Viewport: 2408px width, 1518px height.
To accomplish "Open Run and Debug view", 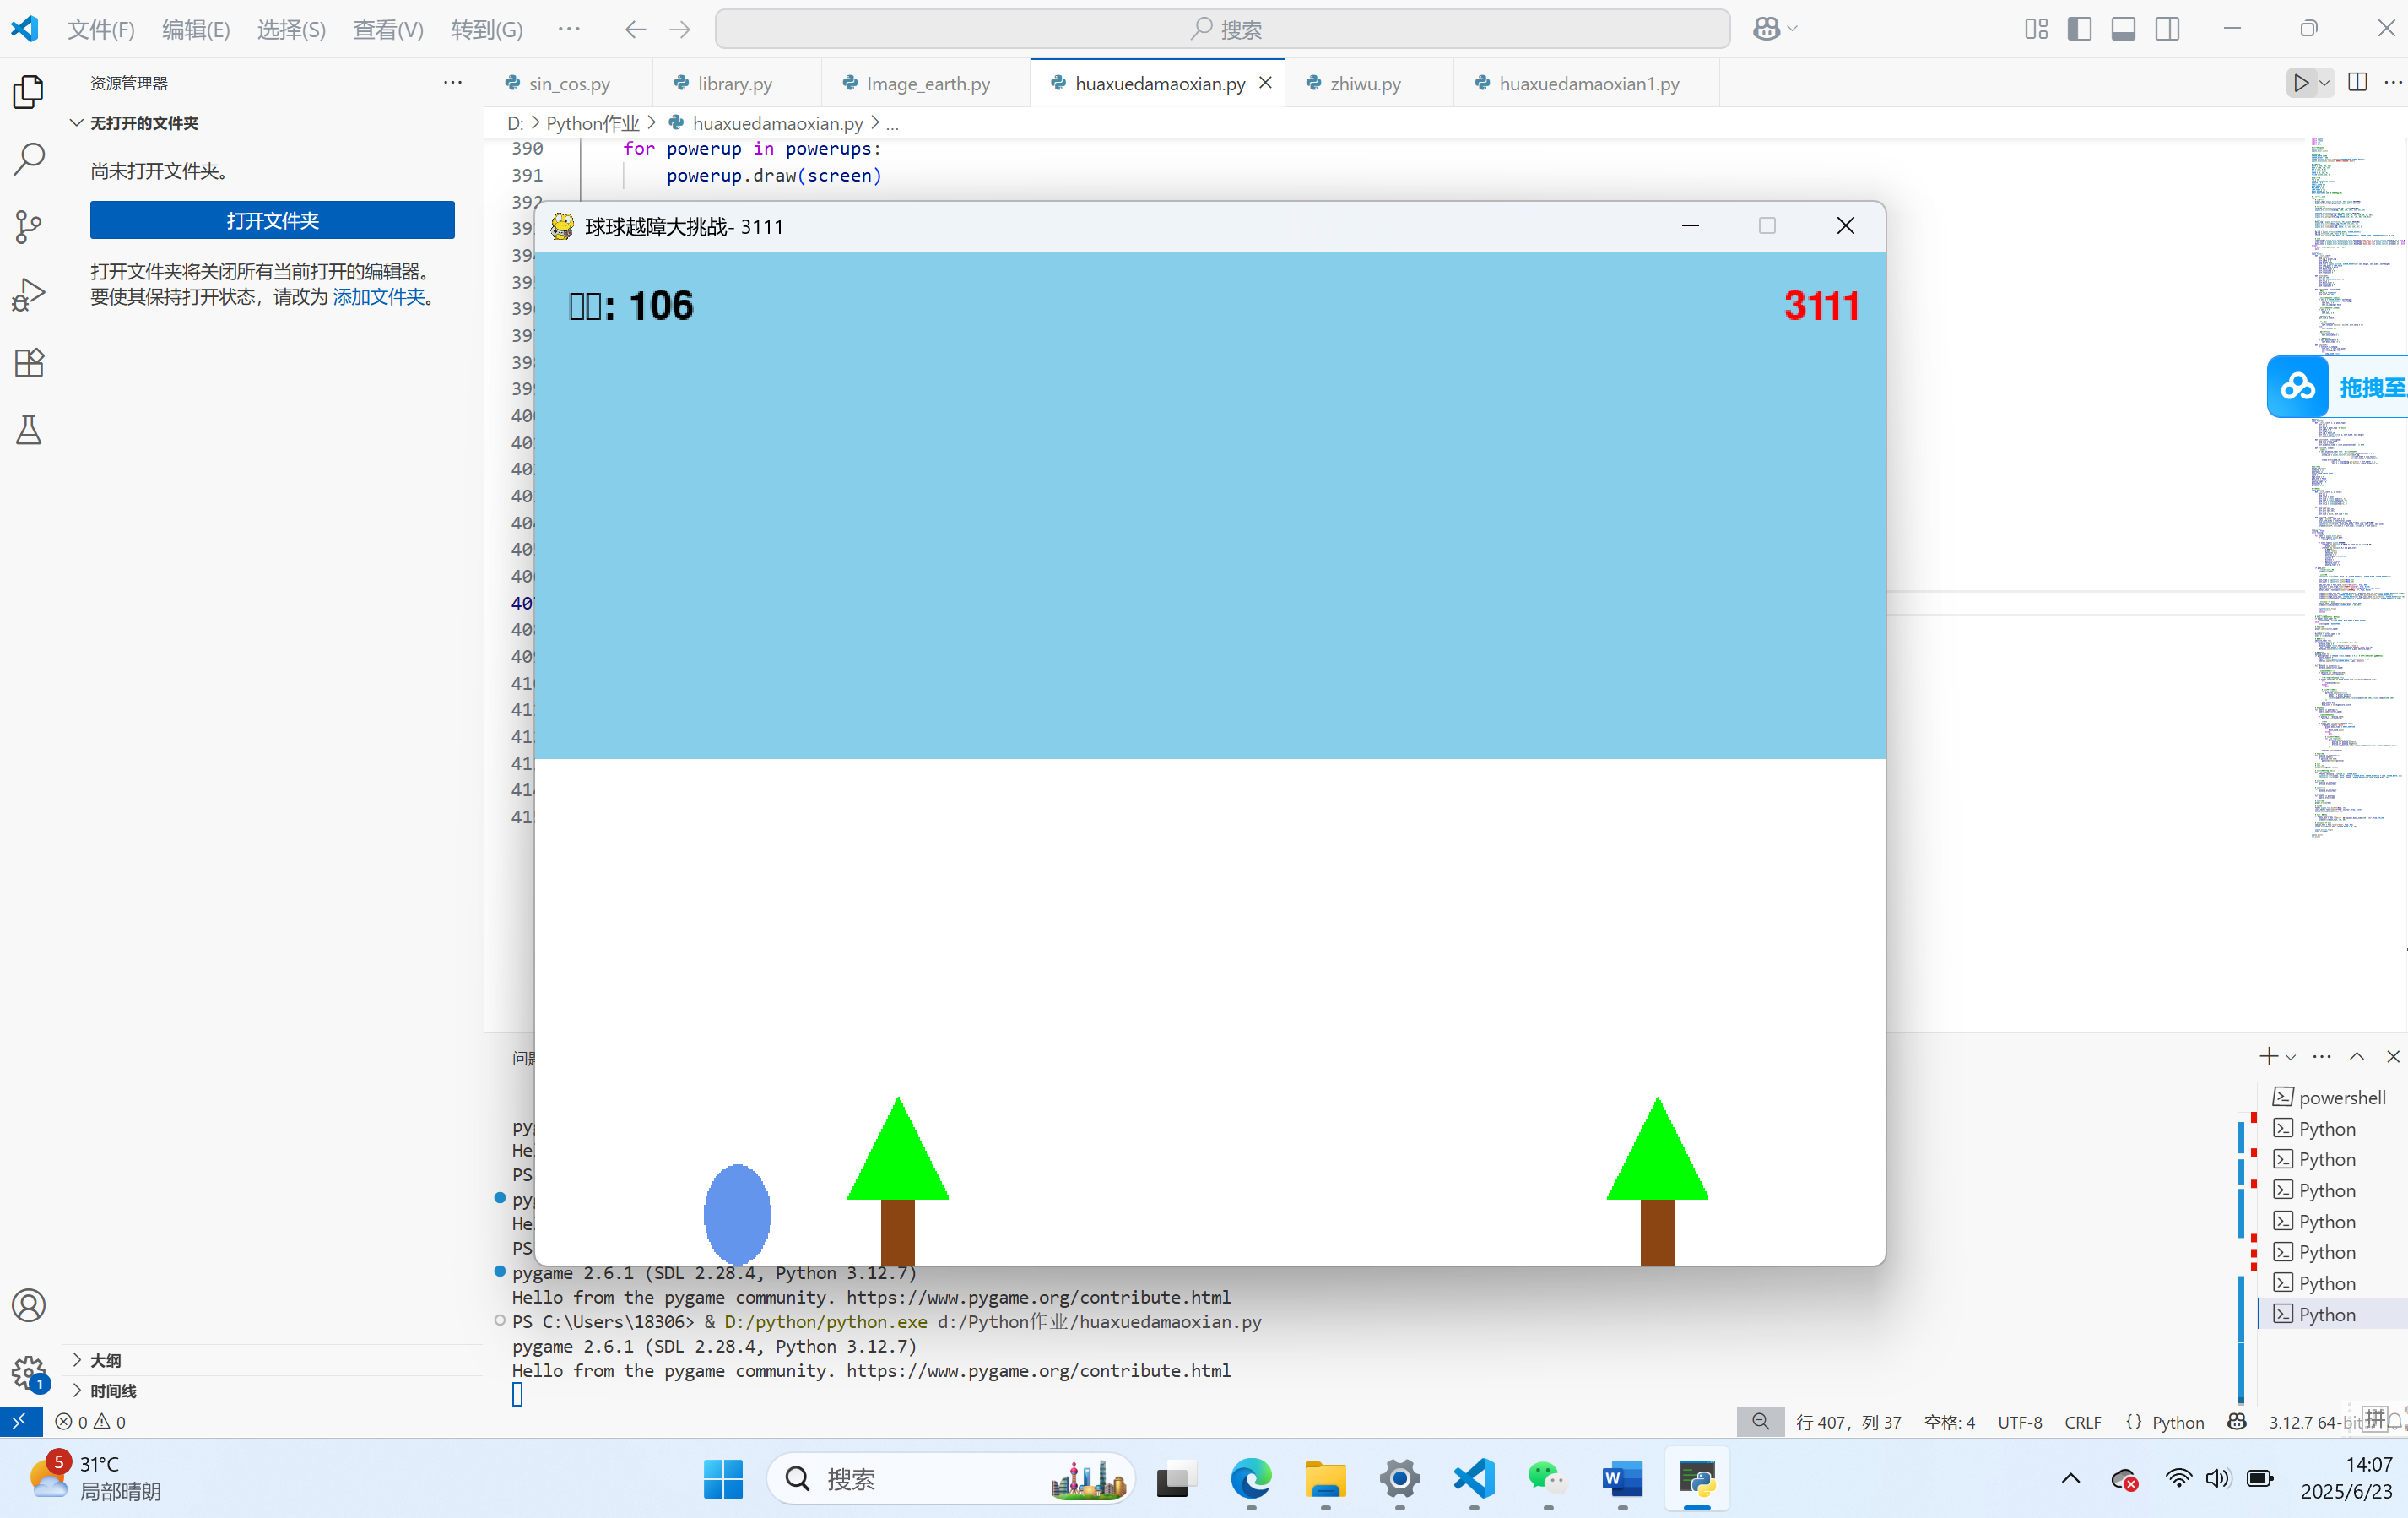I will pyautogui.click(x=29, y=295).
